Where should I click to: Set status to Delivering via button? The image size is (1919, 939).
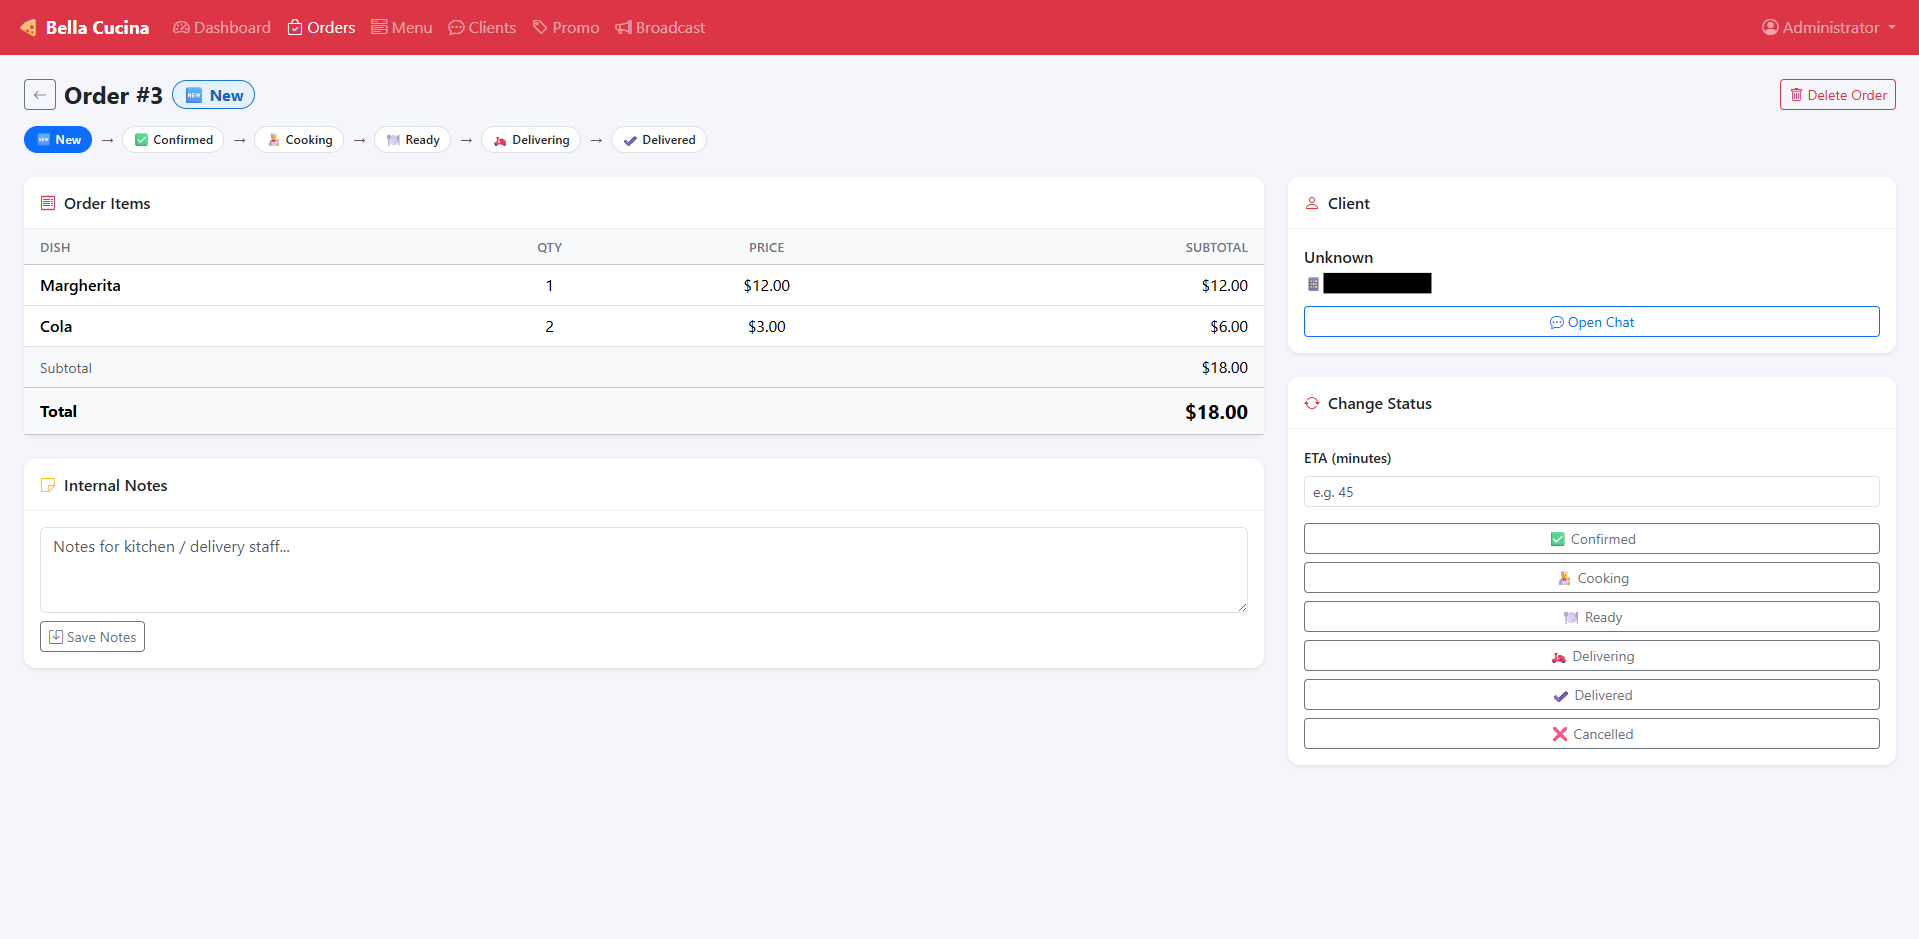[1591, 656]
